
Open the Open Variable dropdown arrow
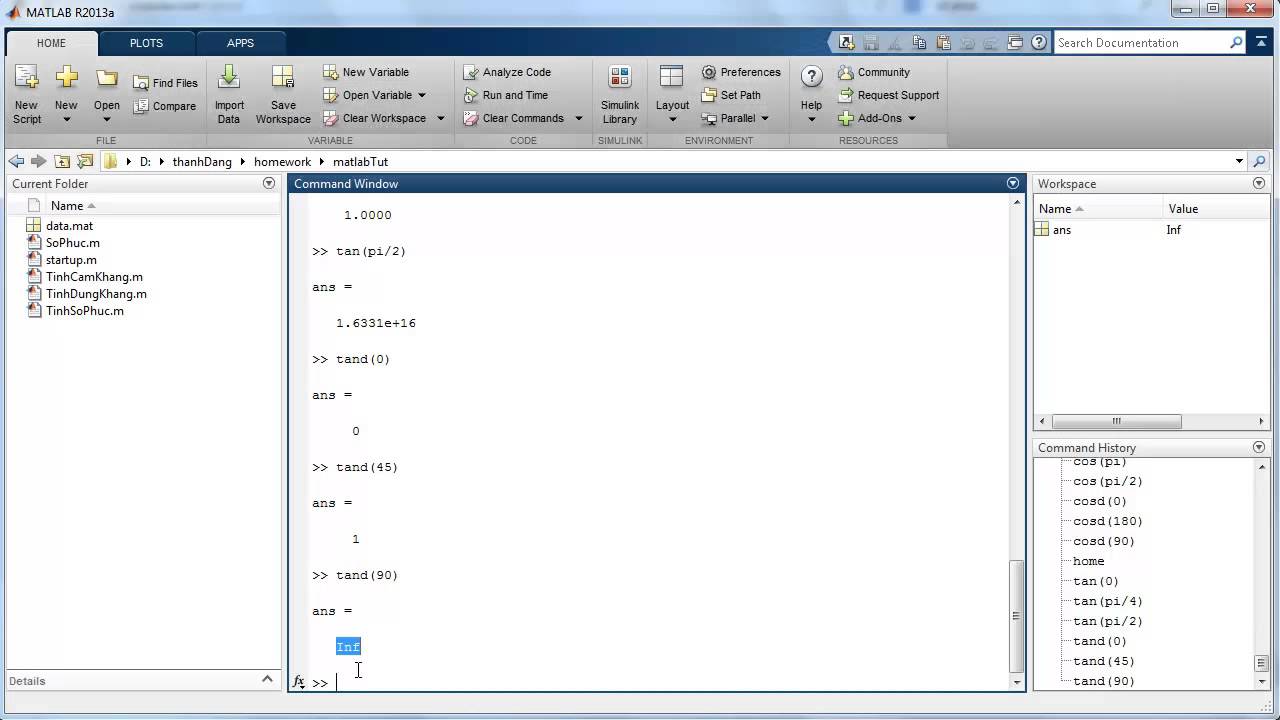421,95
